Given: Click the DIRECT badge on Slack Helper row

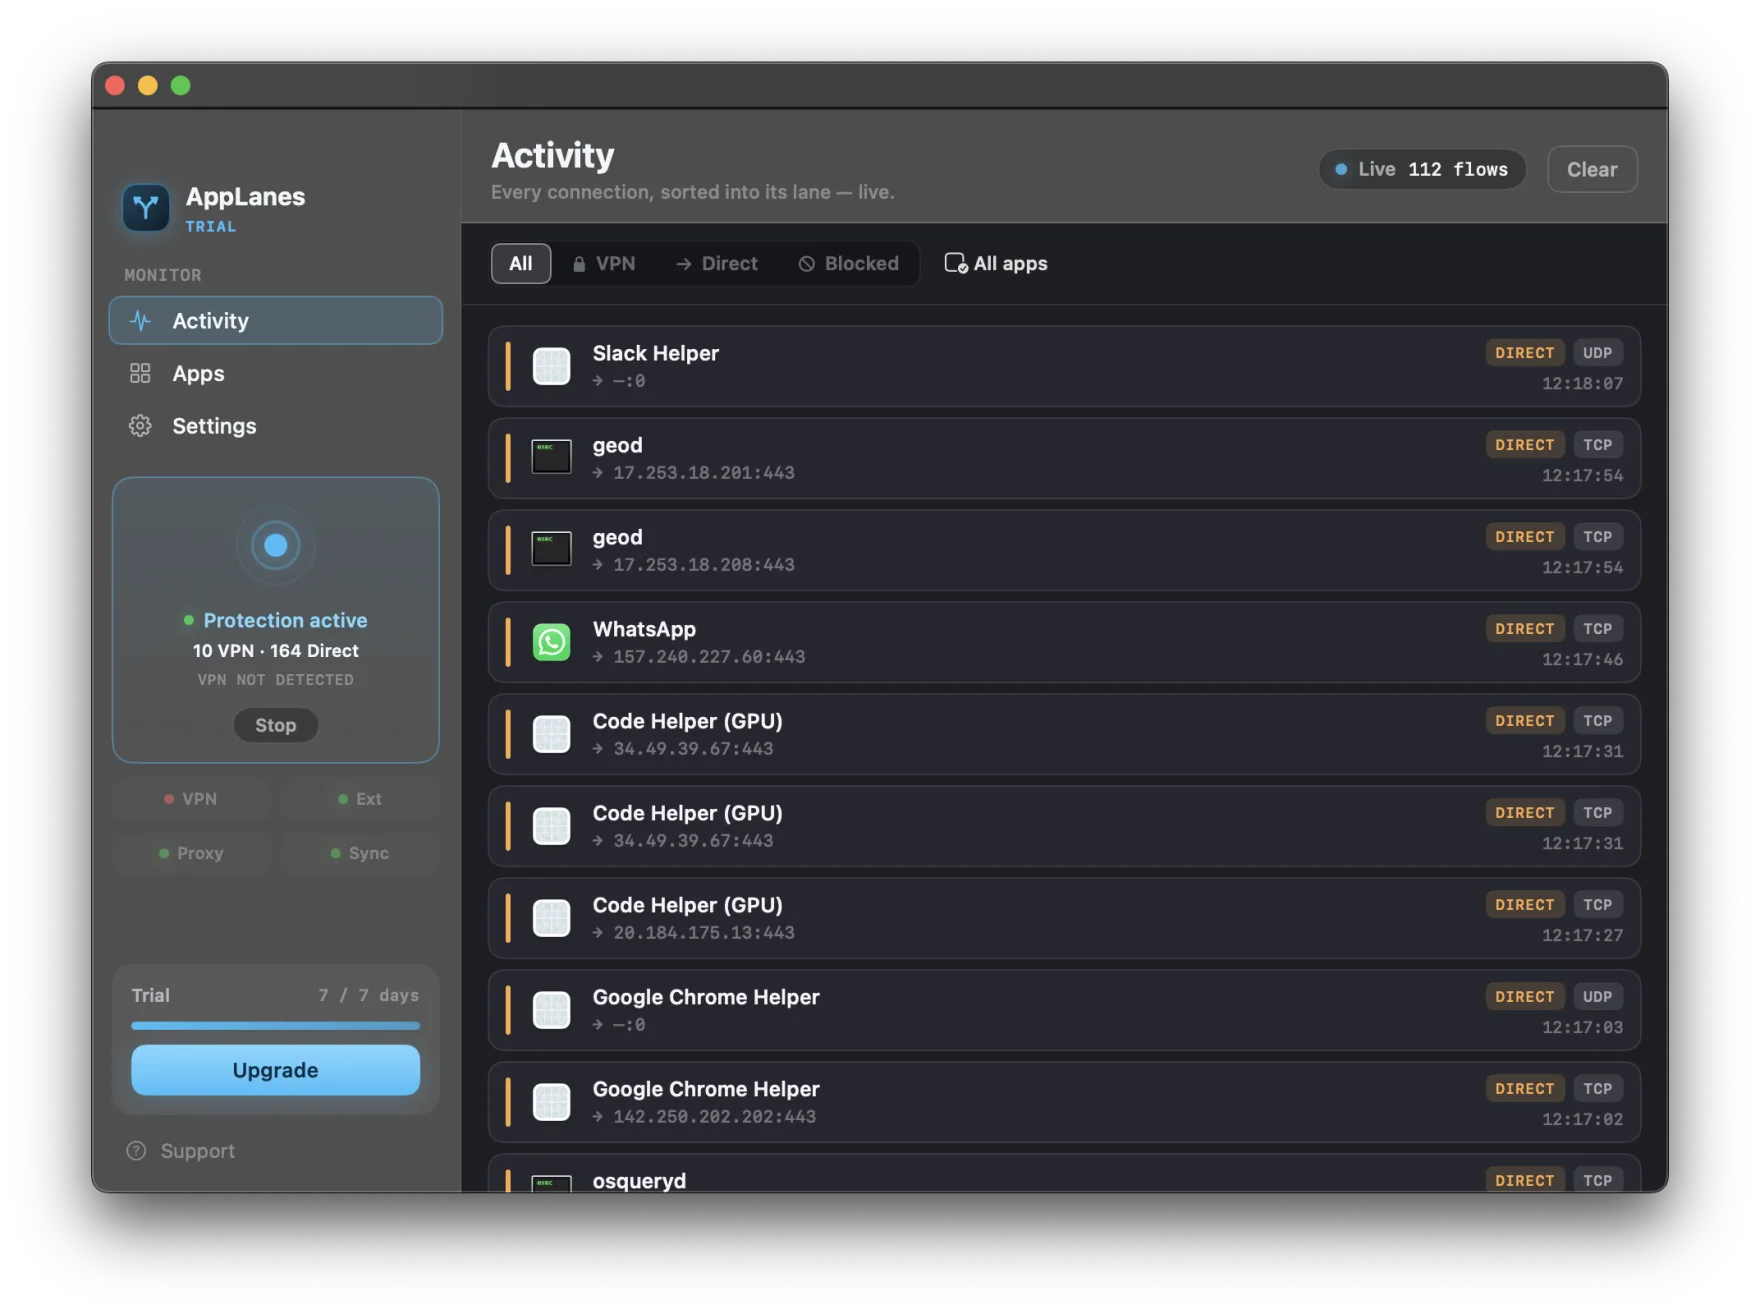Looking at the screenshot, I should tap(1524, 353).
